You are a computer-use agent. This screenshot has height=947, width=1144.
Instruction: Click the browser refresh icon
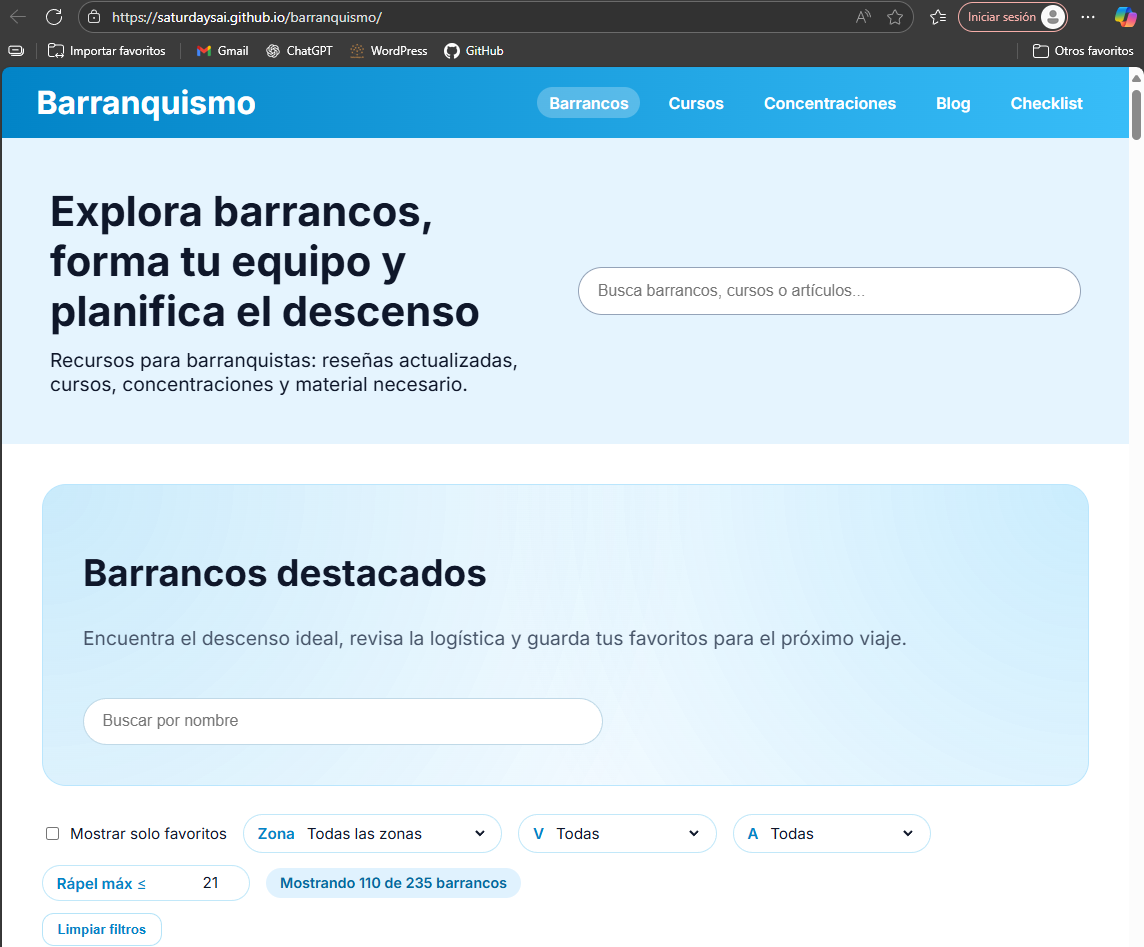click(54, 17)
